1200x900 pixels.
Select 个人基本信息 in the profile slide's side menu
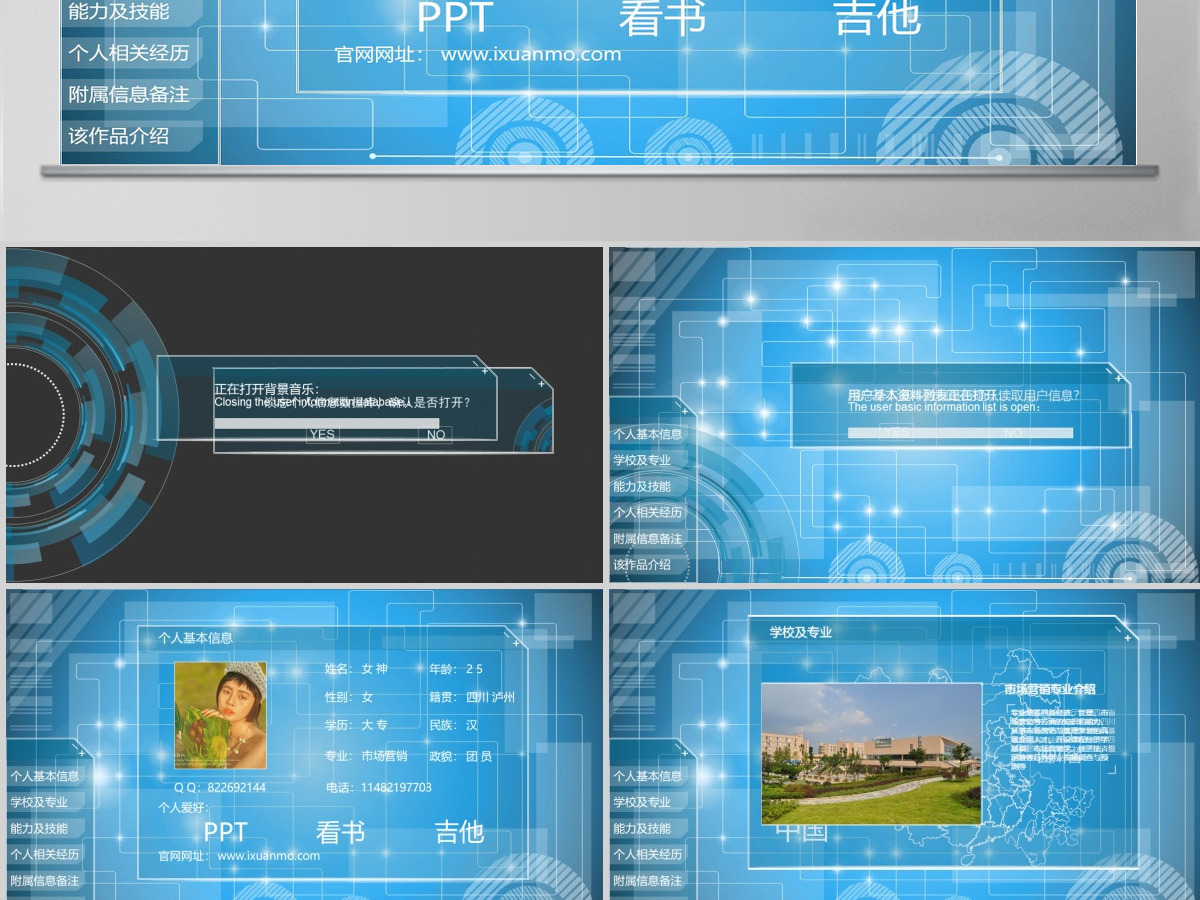(x=45, y=776)
